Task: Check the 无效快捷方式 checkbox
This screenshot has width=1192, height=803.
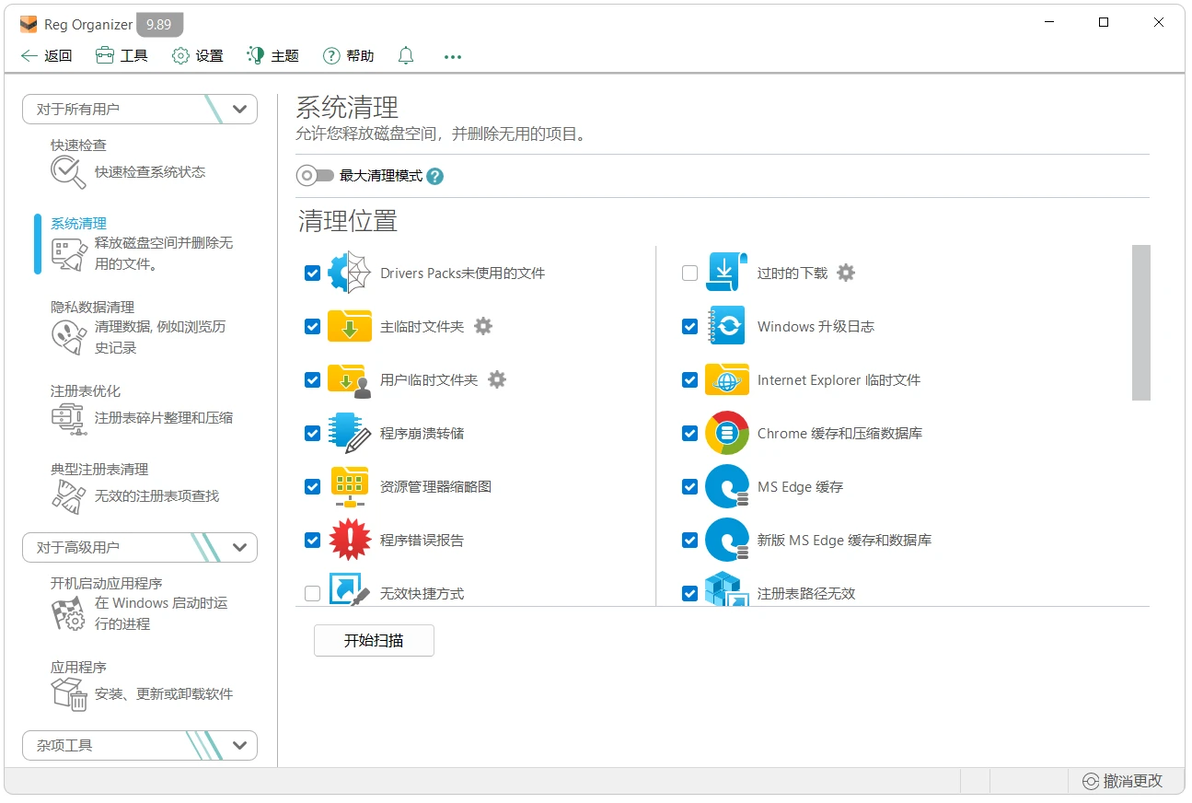Action: (x=312, y=593)
